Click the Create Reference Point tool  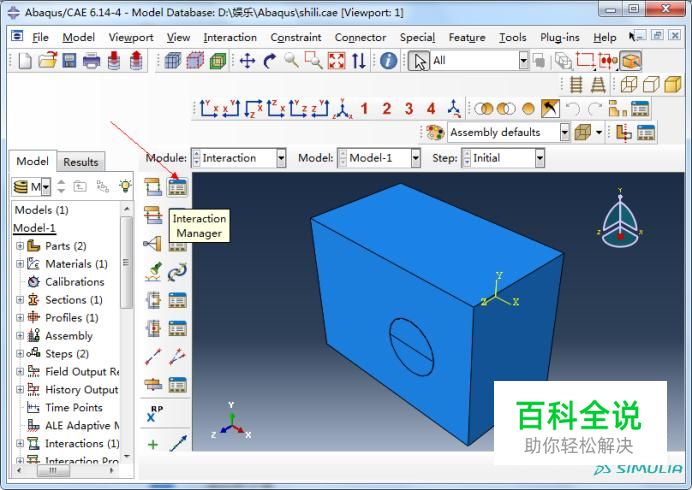tap(154, 414)
